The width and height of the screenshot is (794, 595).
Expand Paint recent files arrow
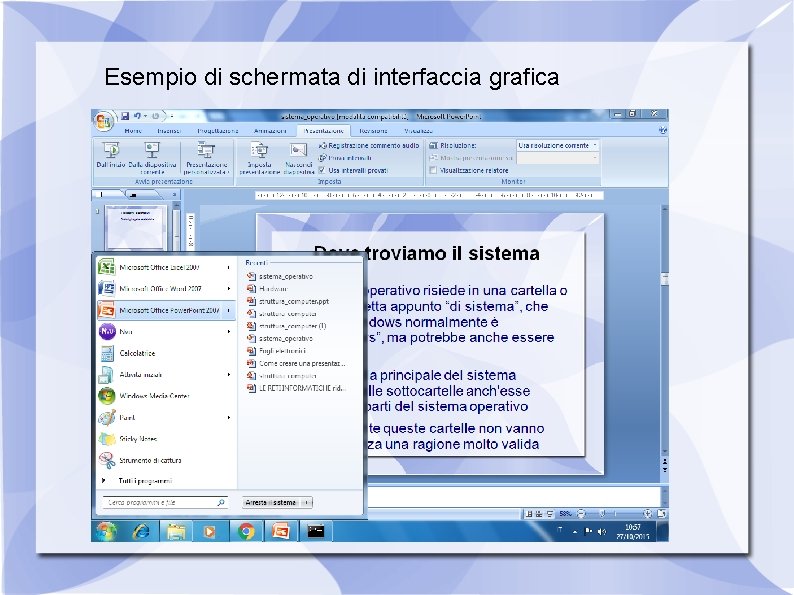click(x=229, y=418)
